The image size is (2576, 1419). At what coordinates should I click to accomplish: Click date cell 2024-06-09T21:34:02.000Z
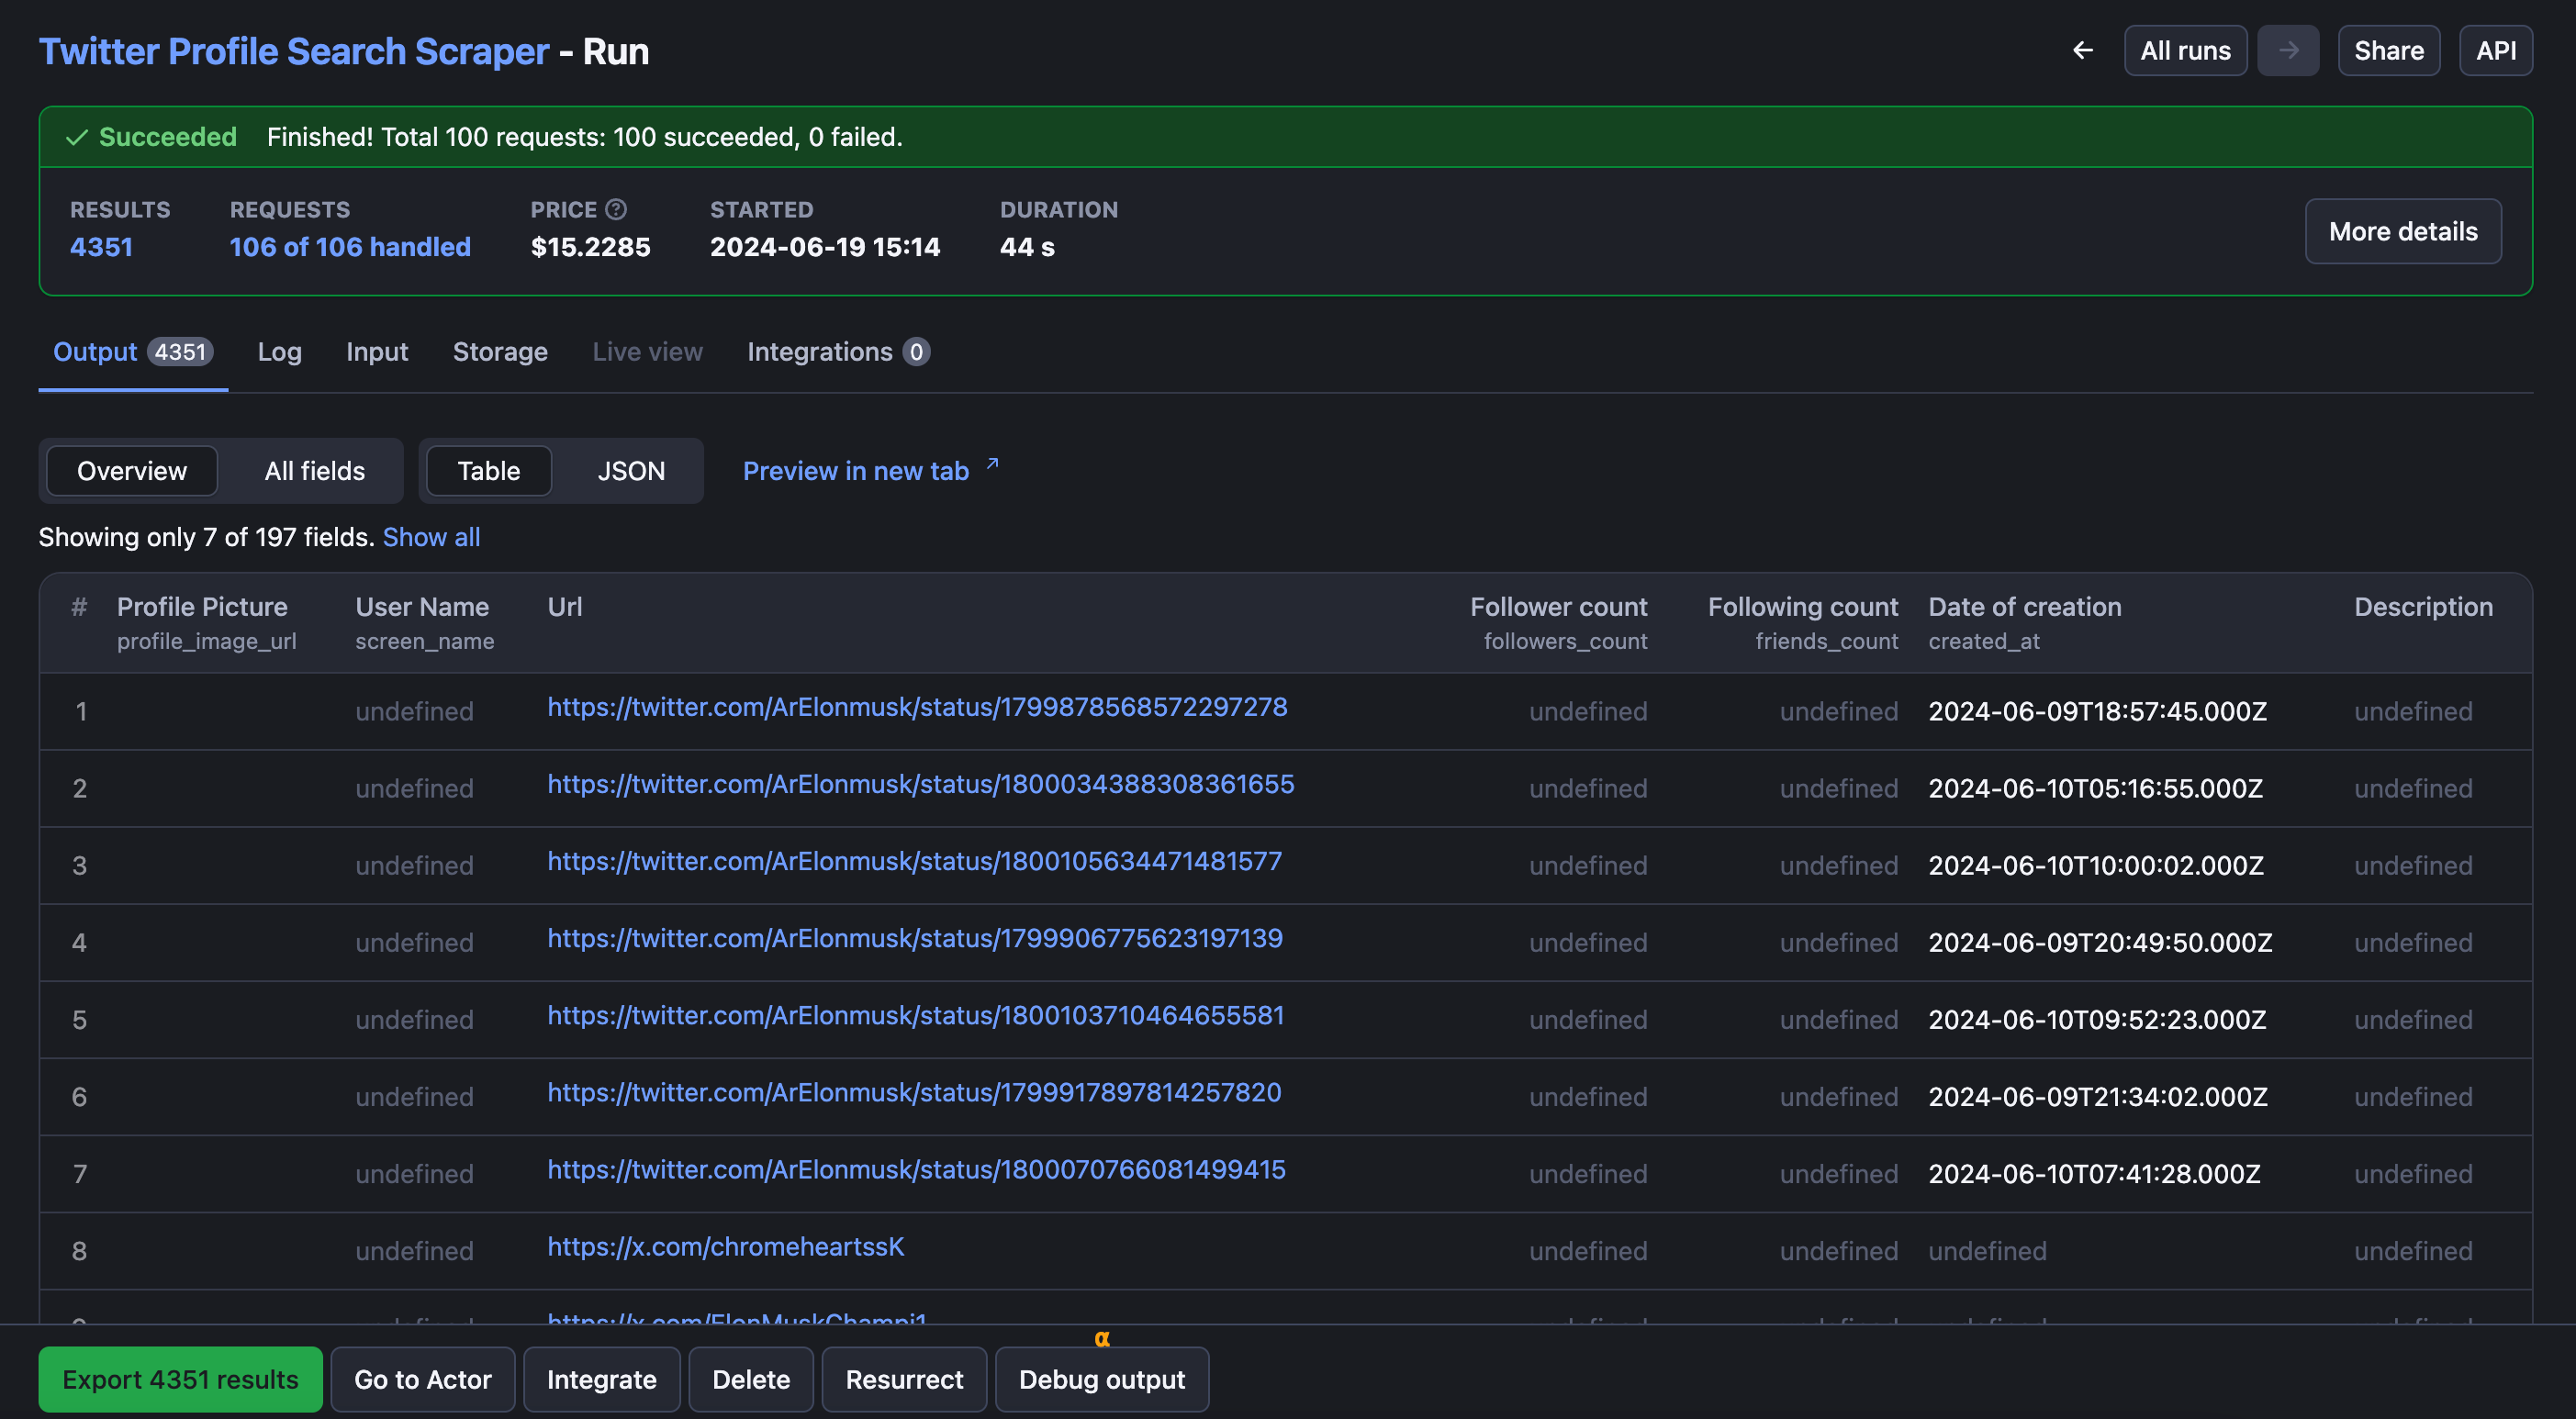(2097, 1096)
